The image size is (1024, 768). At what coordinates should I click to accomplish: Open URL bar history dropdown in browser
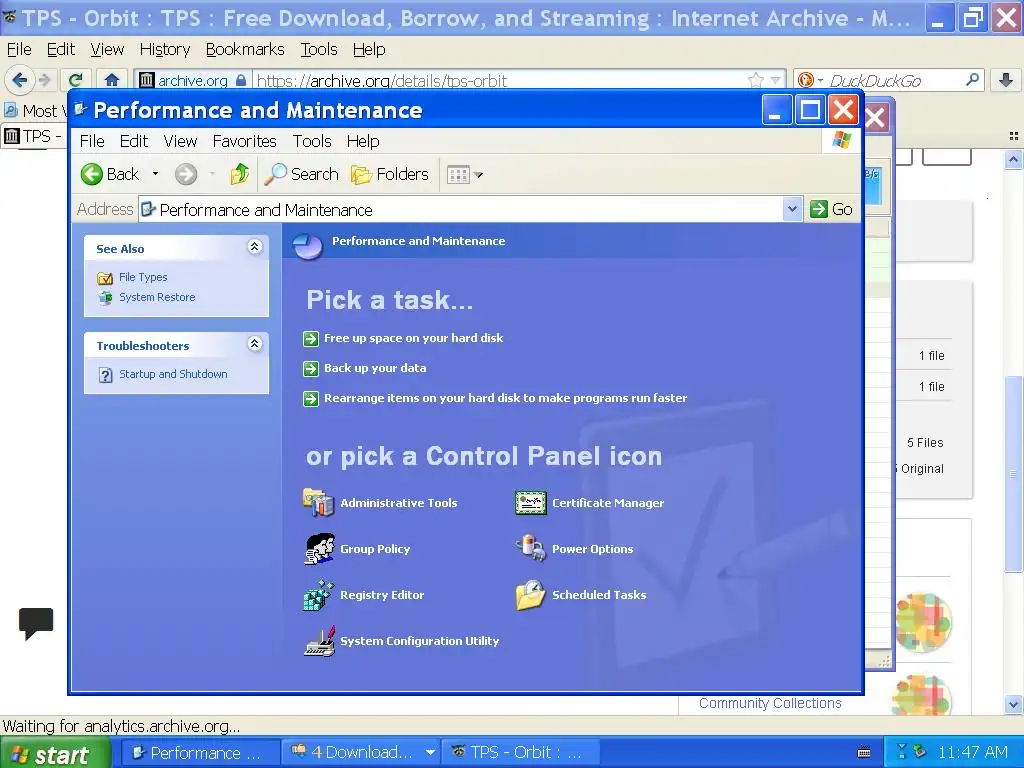[x=775, y=80]
